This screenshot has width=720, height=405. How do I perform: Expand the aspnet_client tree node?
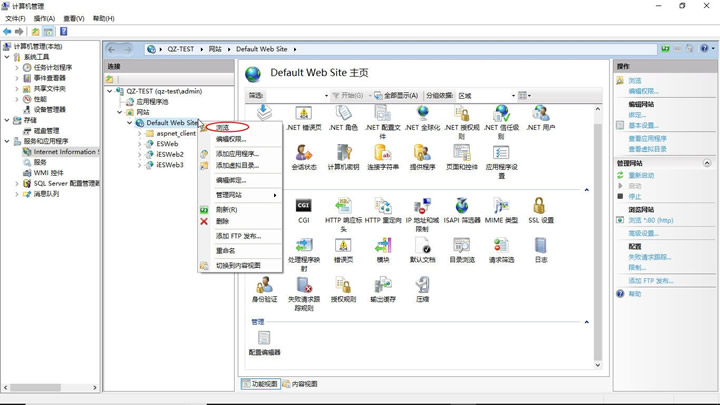point(140,134)
